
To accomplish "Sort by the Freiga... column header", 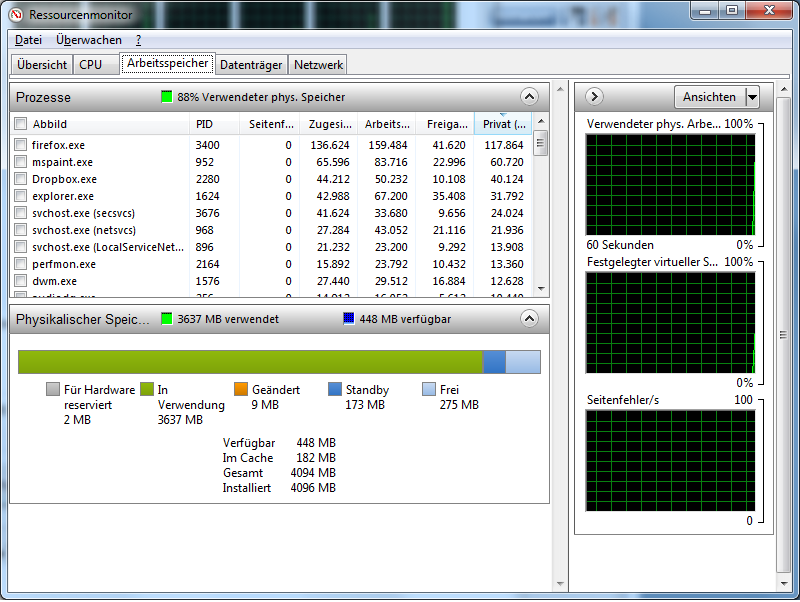I will click(x=445, y=124).
